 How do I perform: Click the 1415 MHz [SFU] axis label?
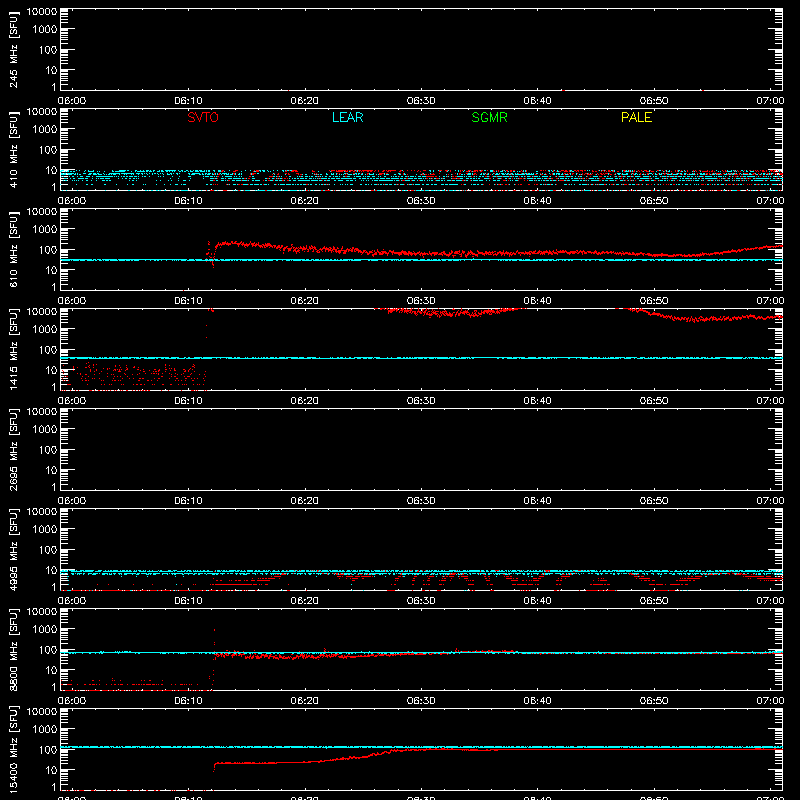click(x=14, y=349)
